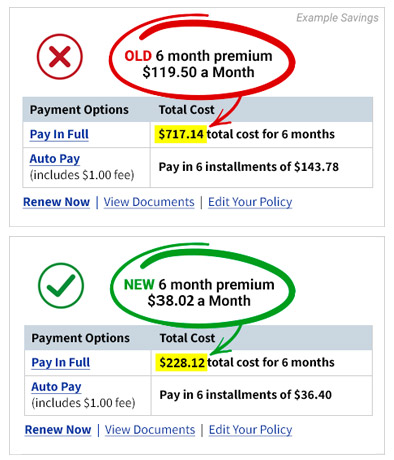Click the red X circle icon

[x=60, y=56]
